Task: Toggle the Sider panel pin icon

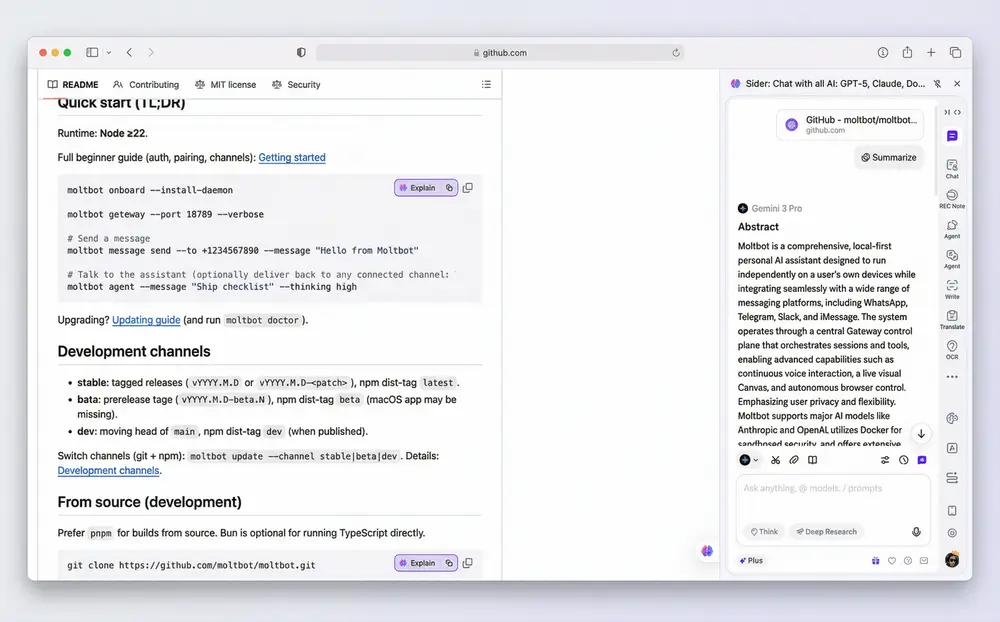Action: pos(937,84)
